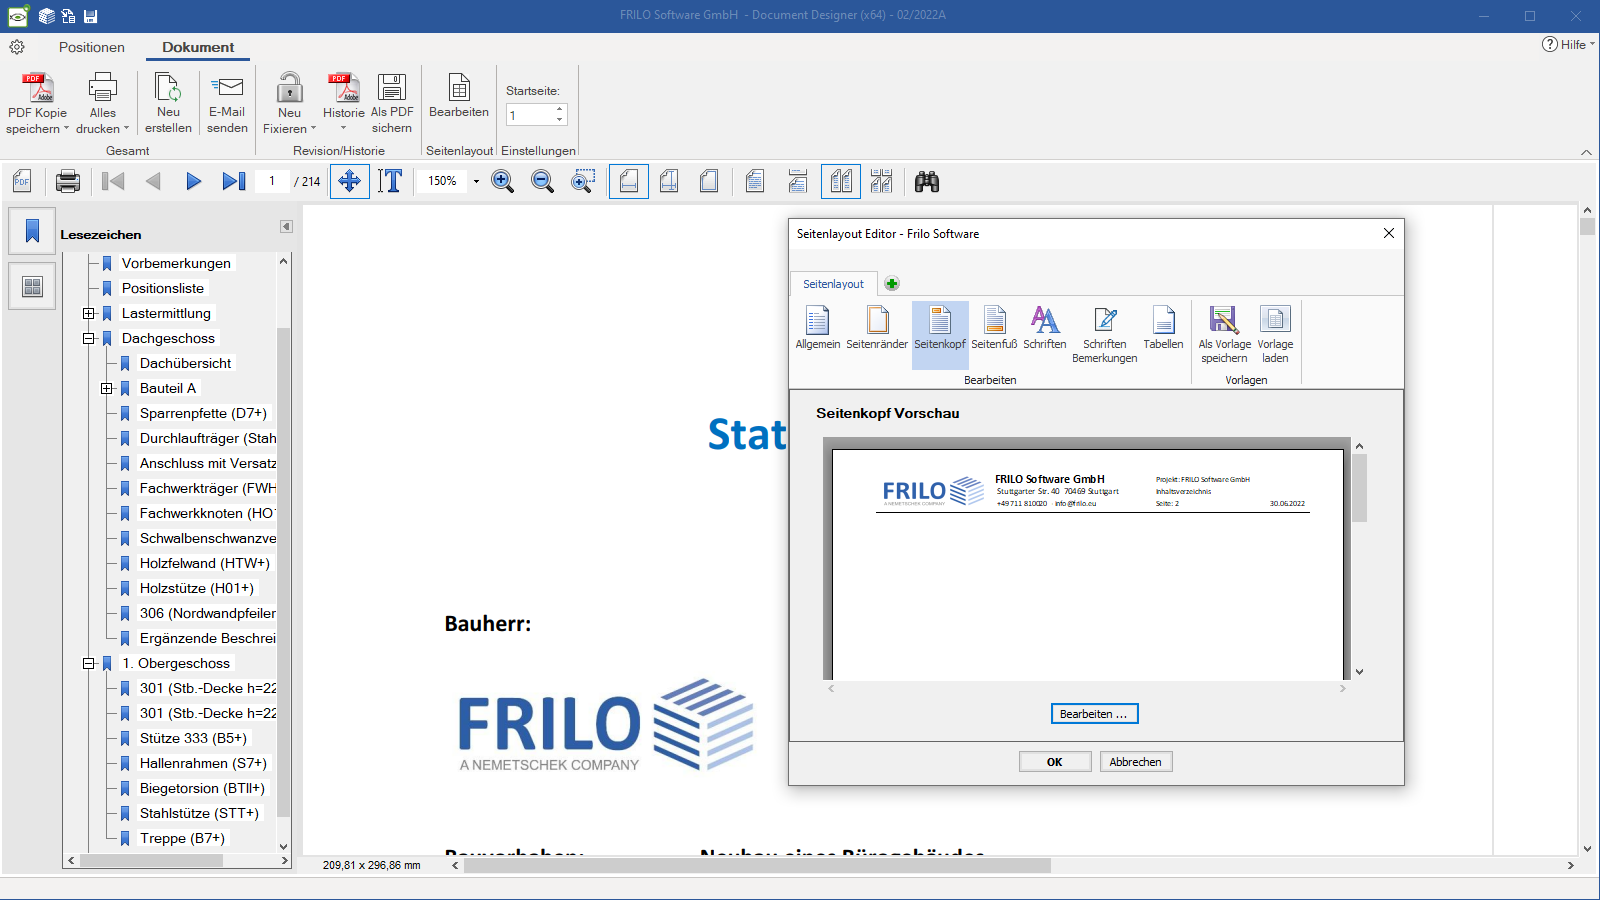Select the Positionsliste bookmark
The image size is (1600, 900).
[163, 288]
